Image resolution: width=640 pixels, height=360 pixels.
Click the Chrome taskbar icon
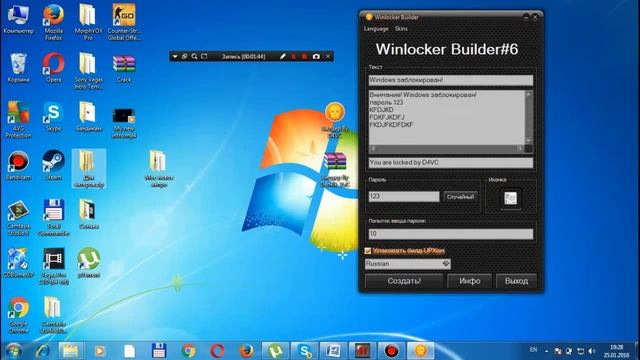188,351
